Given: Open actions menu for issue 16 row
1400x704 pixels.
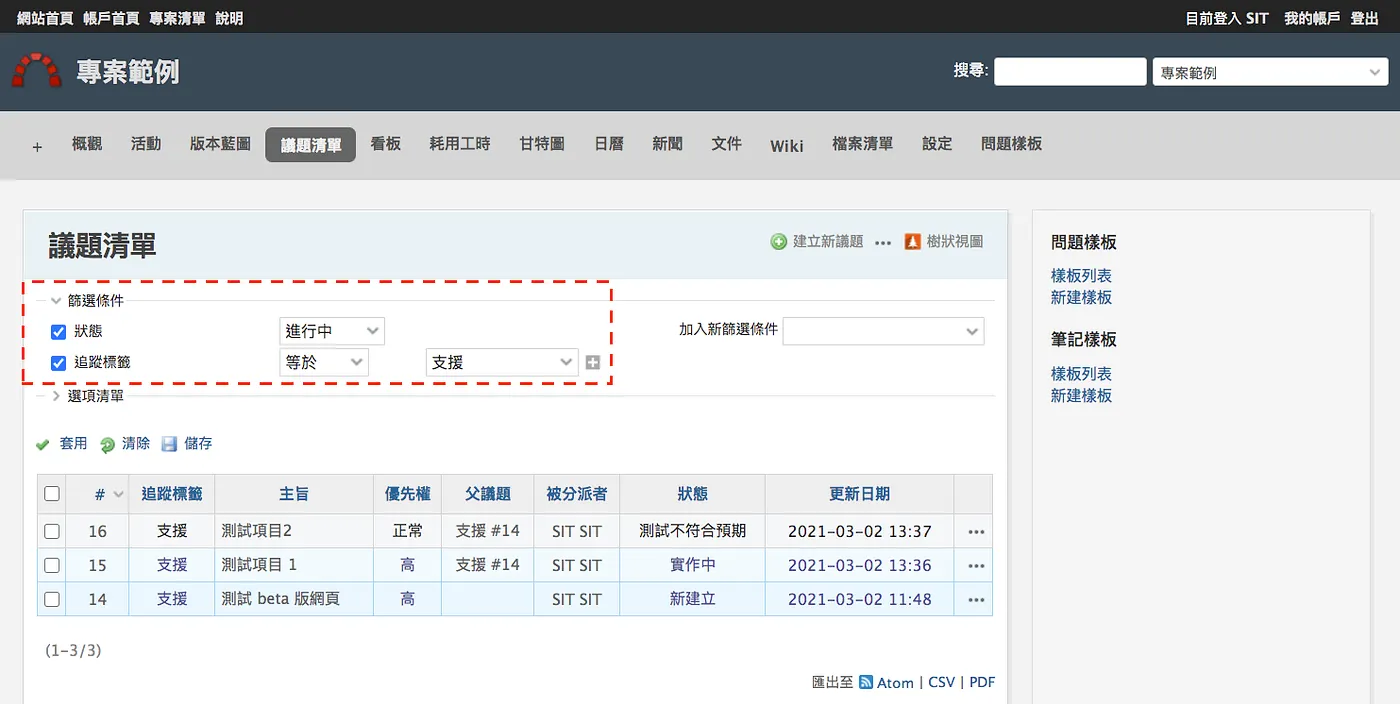Looking at the screenshot, I should [x=977, y=532].
